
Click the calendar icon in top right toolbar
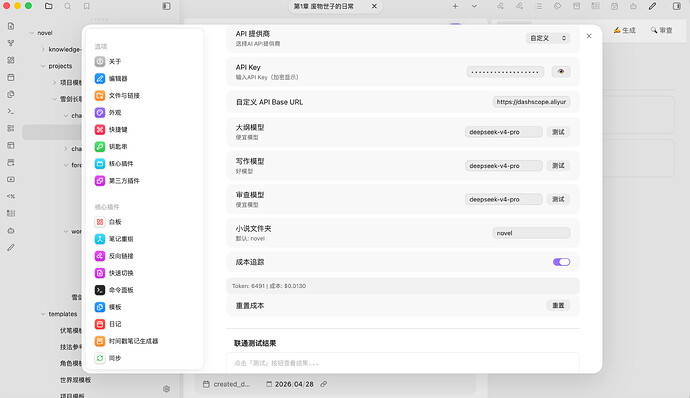pyautogui.click(x=614, y=6)
